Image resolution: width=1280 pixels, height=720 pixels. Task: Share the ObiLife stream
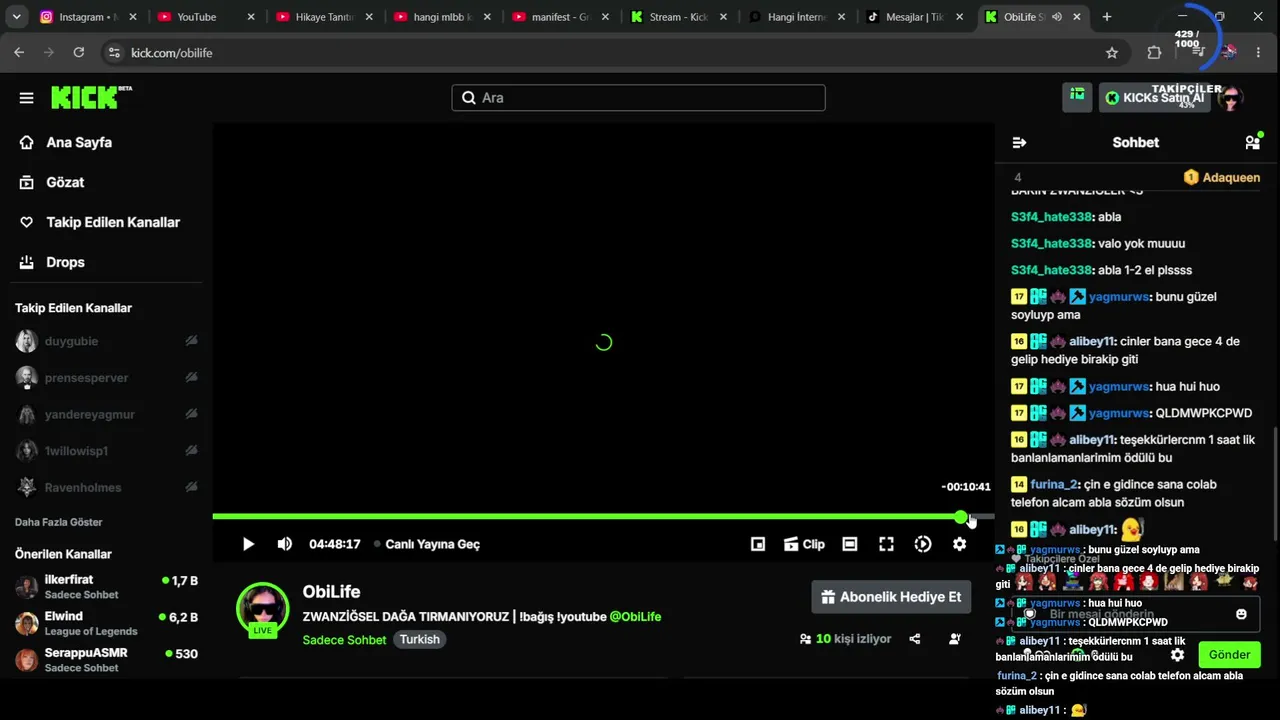915,639
